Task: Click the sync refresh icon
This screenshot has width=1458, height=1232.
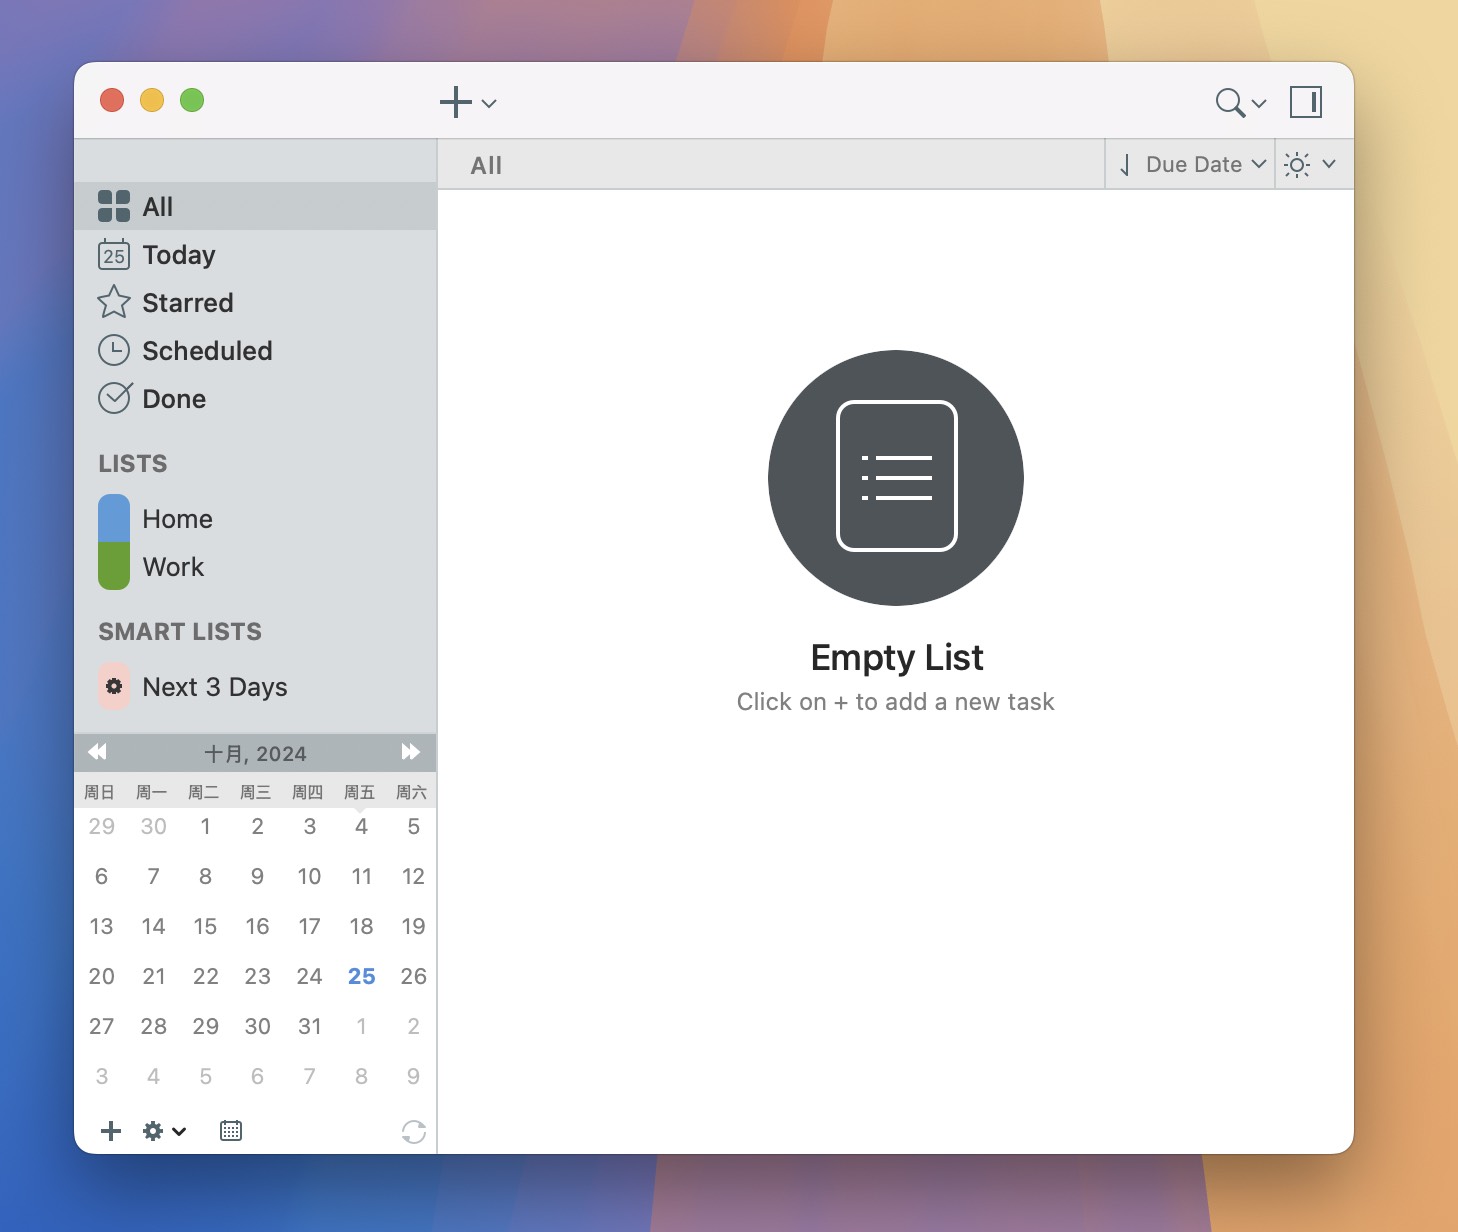Action: point(414,1131)
